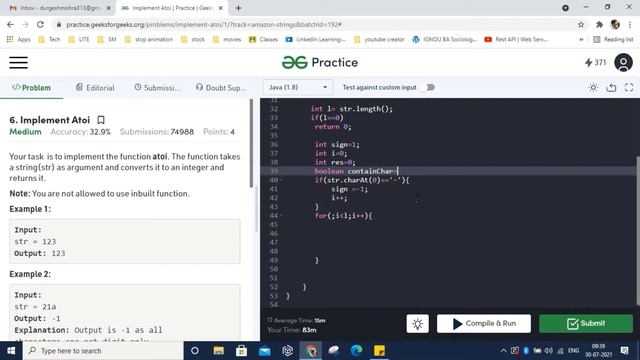
Task: Open the IGNOU BA Sociology bookmark
Action: pos(444,40)
